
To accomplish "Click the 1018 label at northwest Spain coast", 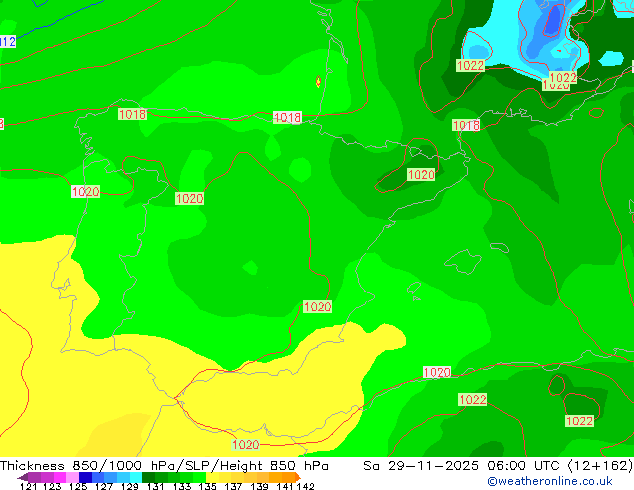I will coord(133,114).
